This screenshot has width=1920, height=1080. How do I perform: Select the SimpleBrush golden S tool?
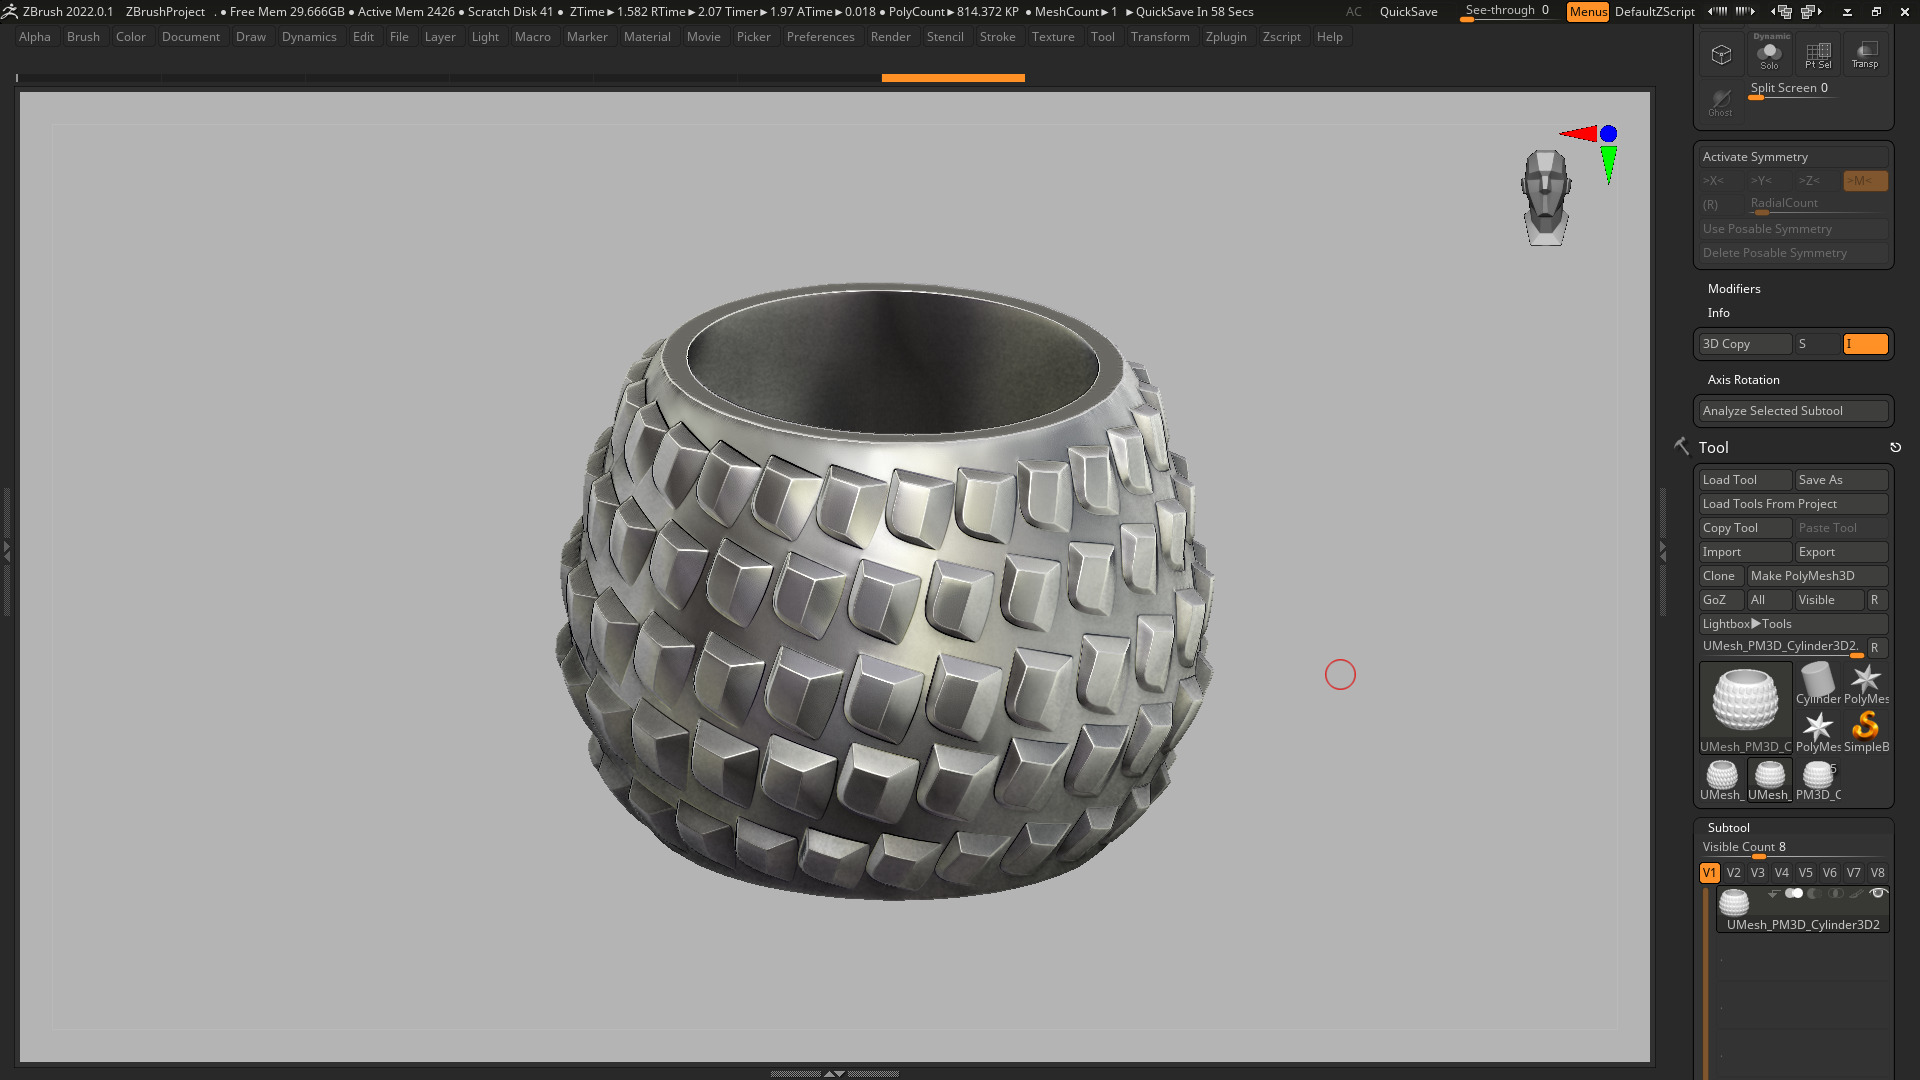1866,731
